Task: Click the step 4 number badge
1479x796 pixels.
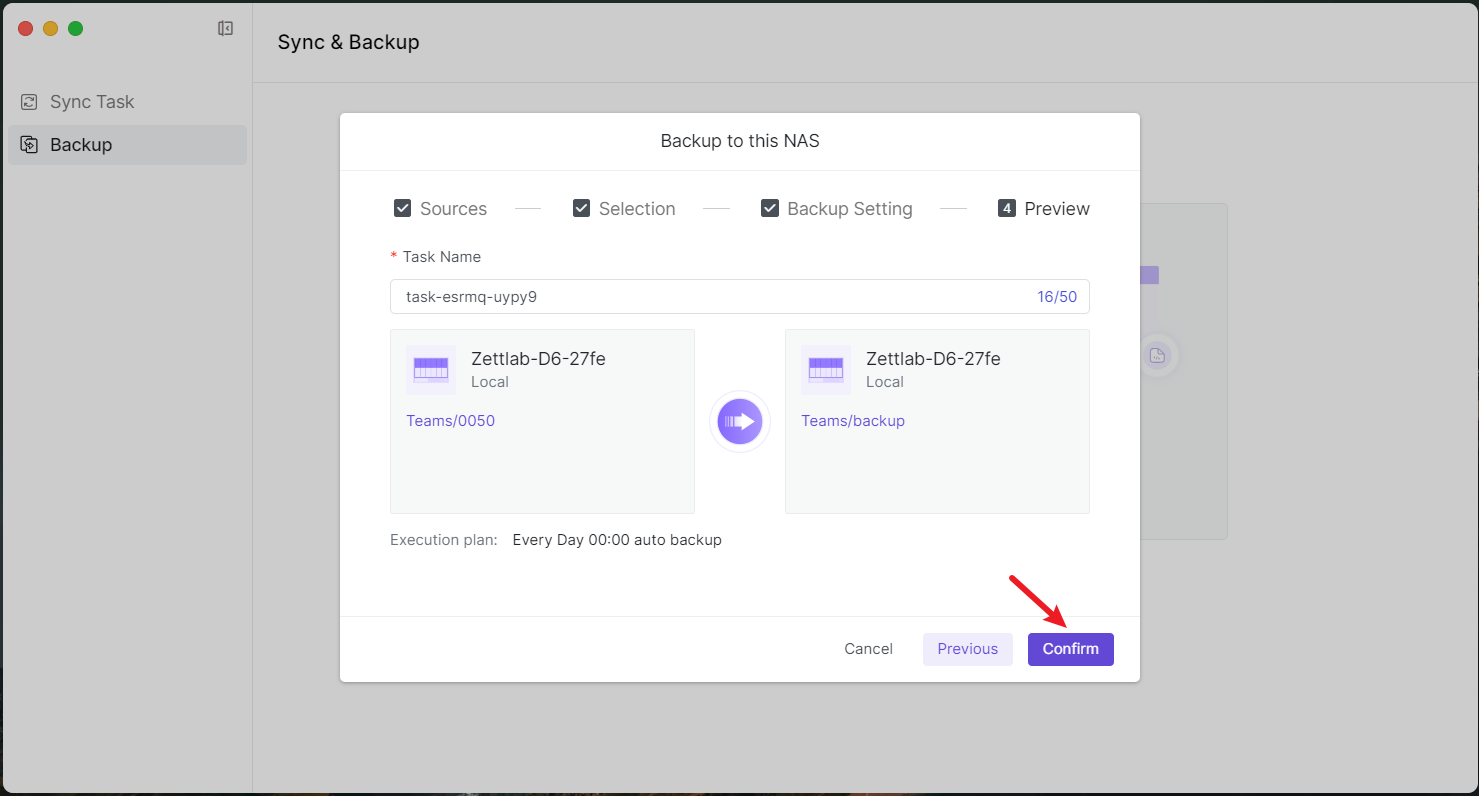Action: pyautogui.click(x=1007, y=209)
